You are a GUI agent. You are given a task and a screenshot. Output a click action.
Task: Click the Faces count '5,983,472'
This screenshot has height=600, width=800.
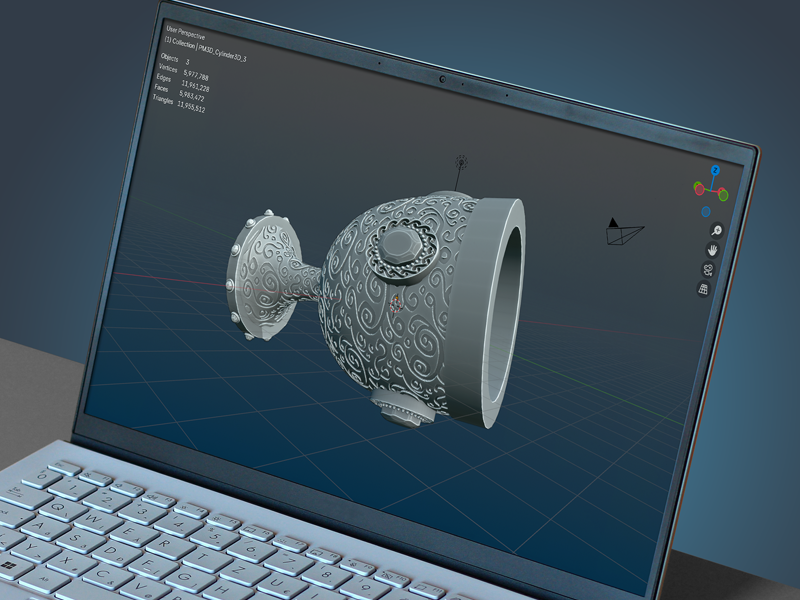pyautogui.click(x=192, y=96)
